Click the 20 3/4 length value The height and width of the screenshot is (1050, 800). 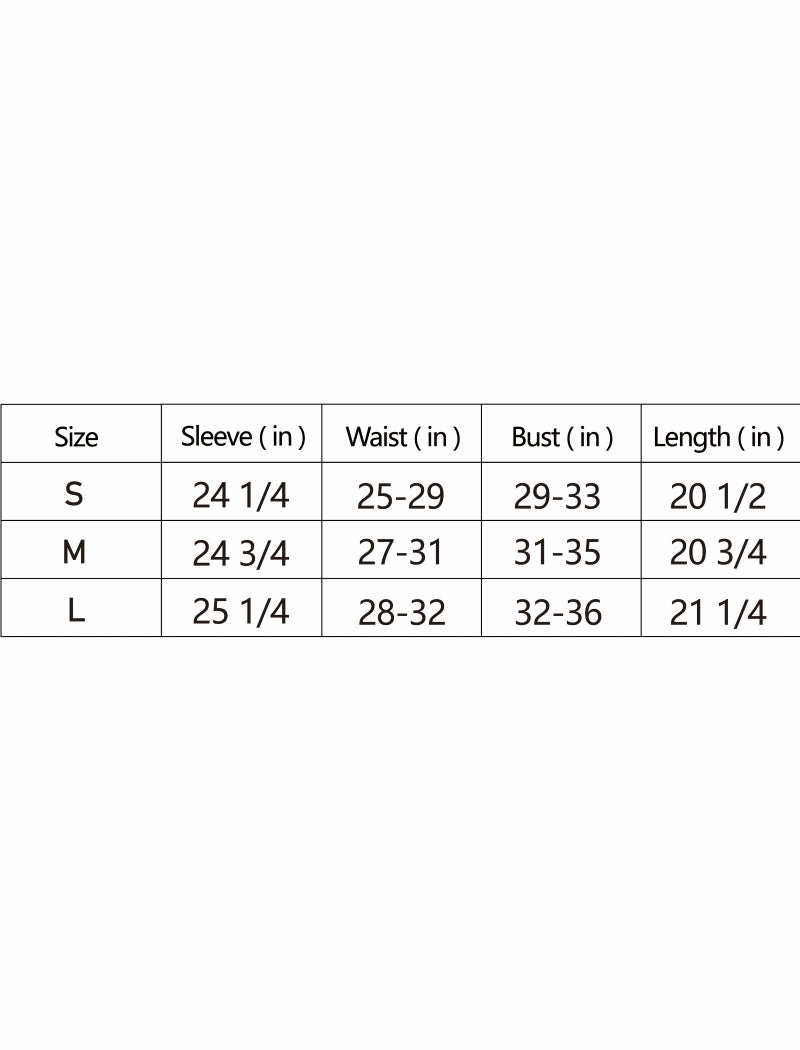click(x=718, y=553)
